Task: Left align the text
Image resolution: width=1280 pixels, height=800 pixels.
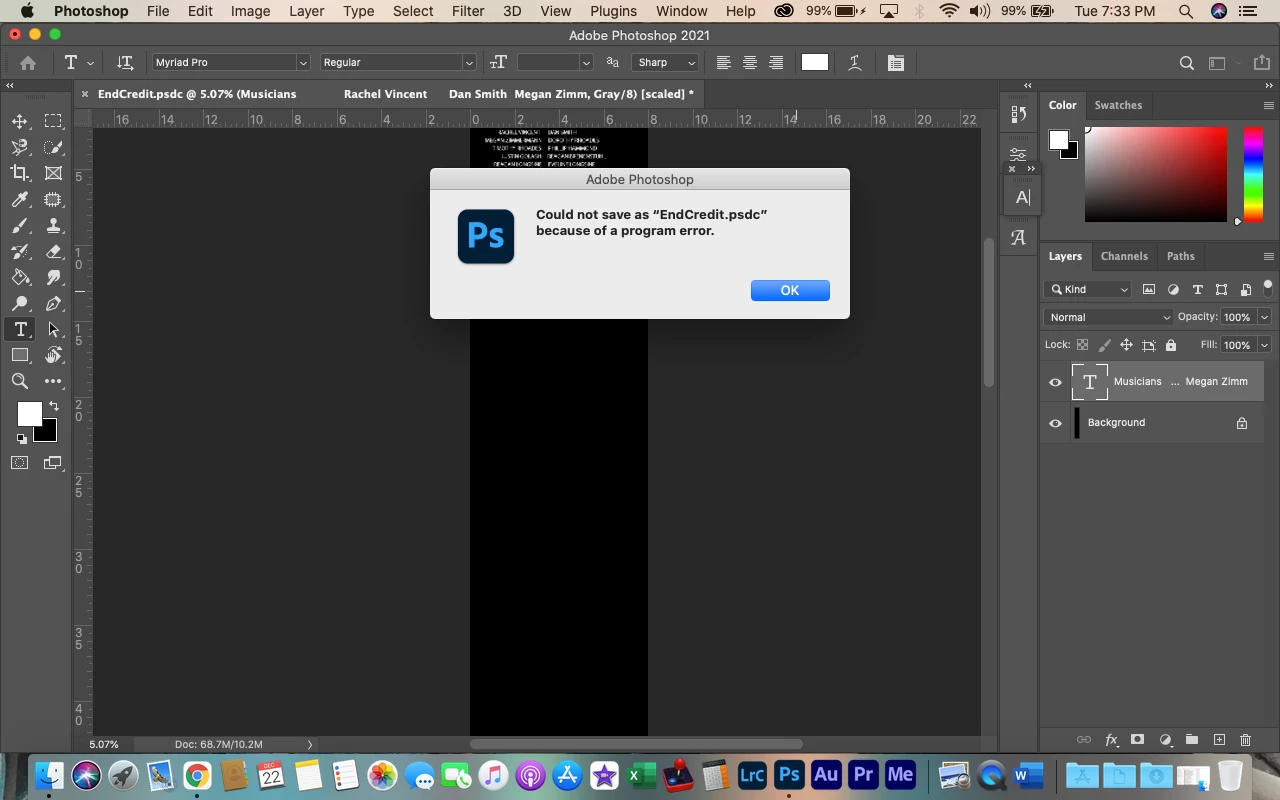Action: (724, 62)
